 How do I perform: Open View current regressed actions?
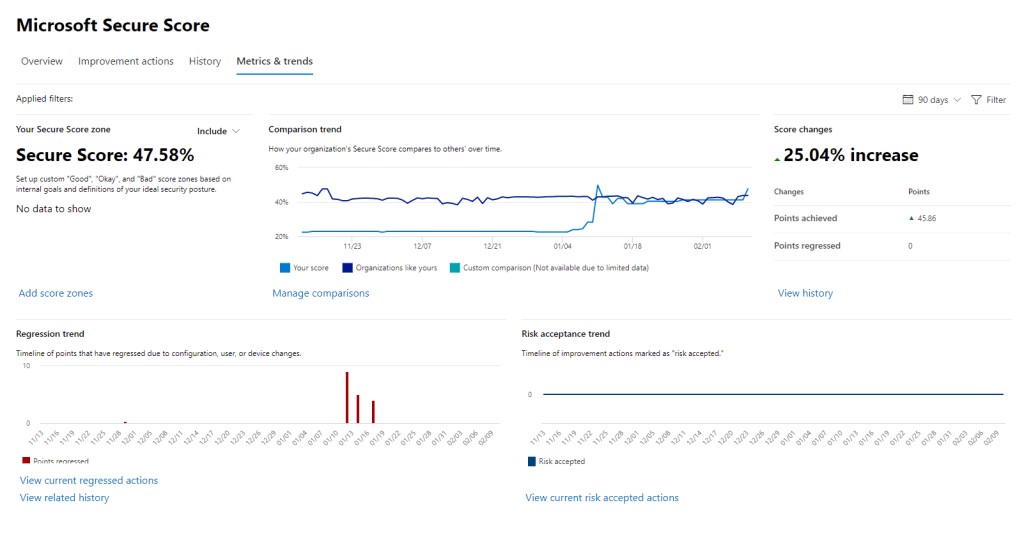(89, 480)
